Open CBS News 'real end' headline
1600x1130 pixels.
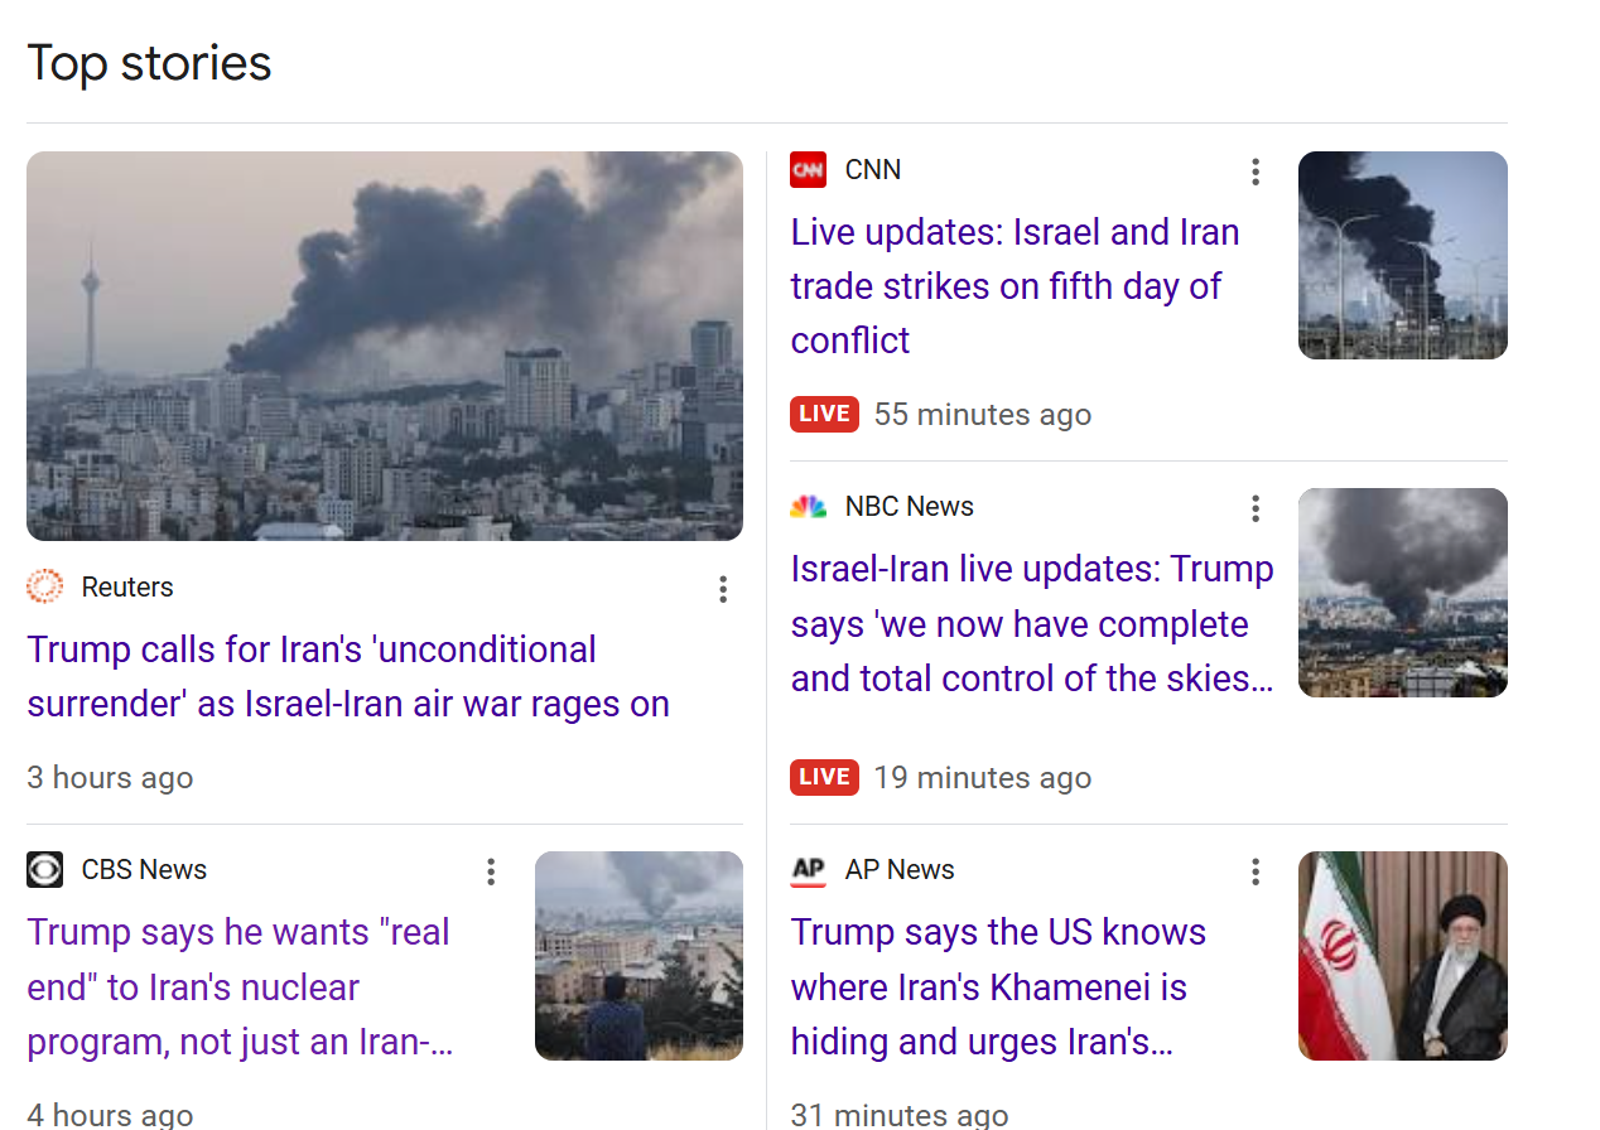[240, 987]
